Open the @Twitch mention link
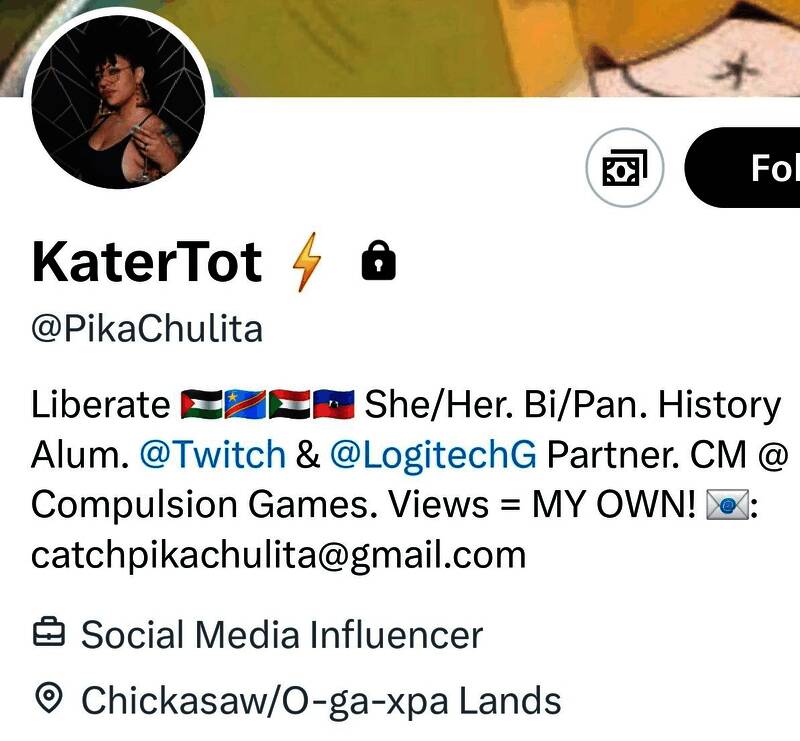800x741 pixels. point(213,454)
